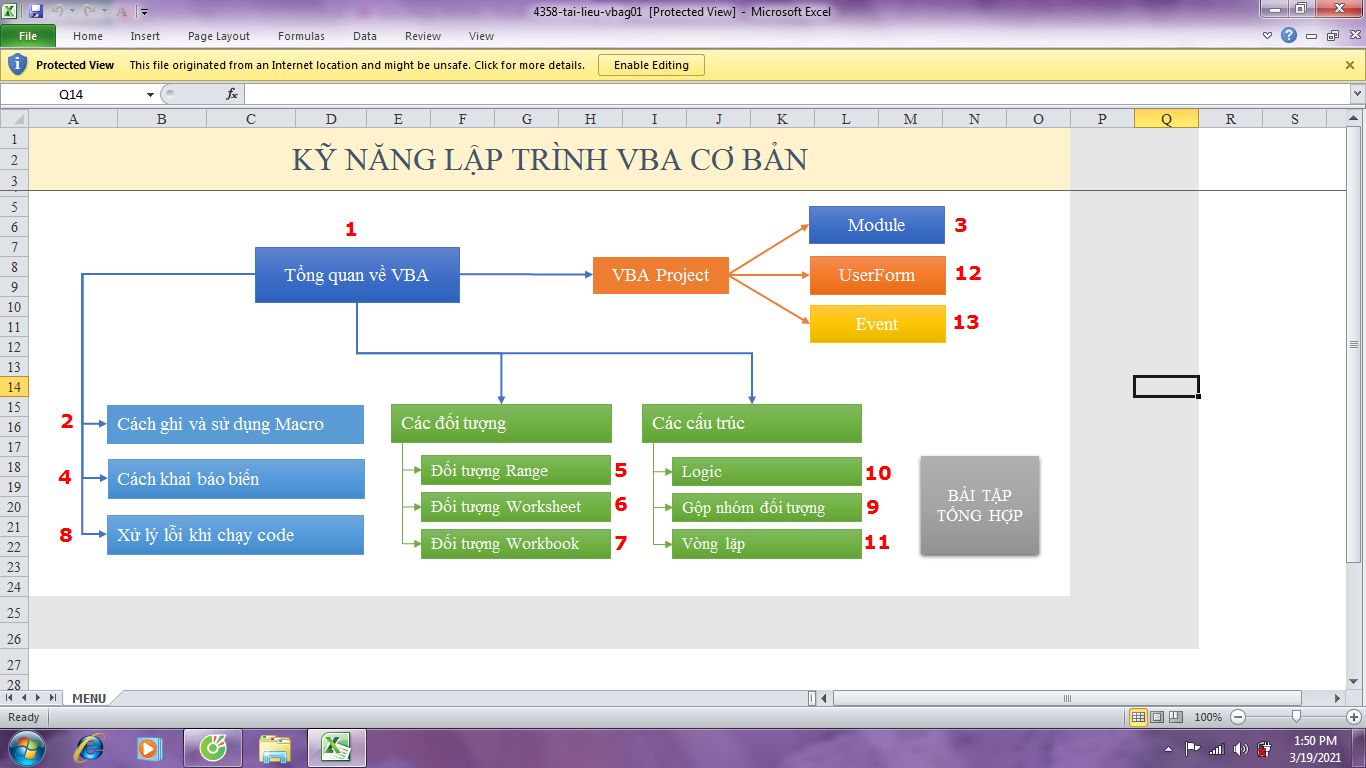The height and width of the screenshot is (768, 1366).
Task: Open the Tổng quan về VBA box
Action: pos(357,275)
